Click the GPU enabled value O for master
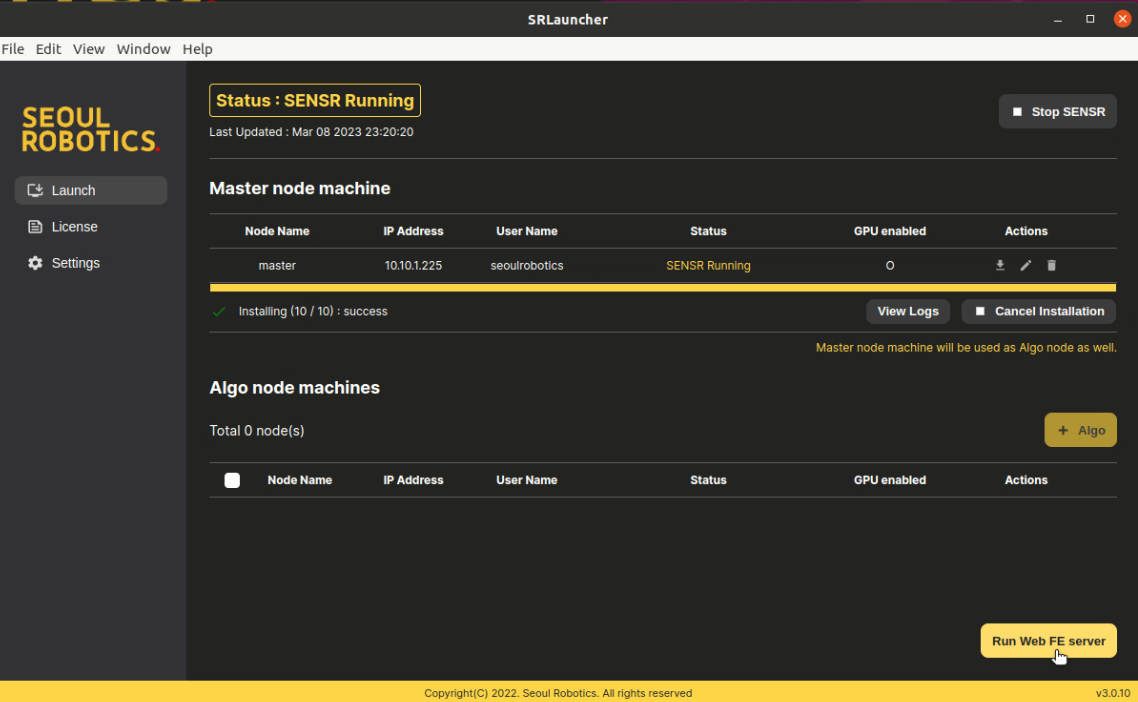 pyautogui.click(x=890, y=266)
